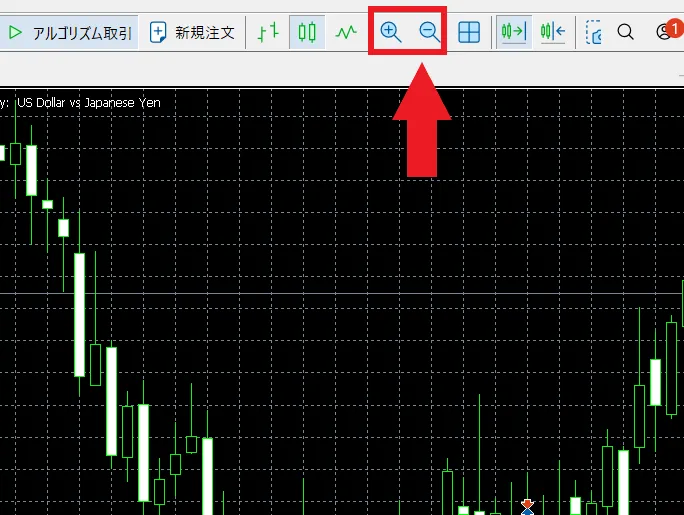Toggle chart auto-scroll to latest bar
This screenshot has height=515, width=684.
coord(513,32)
